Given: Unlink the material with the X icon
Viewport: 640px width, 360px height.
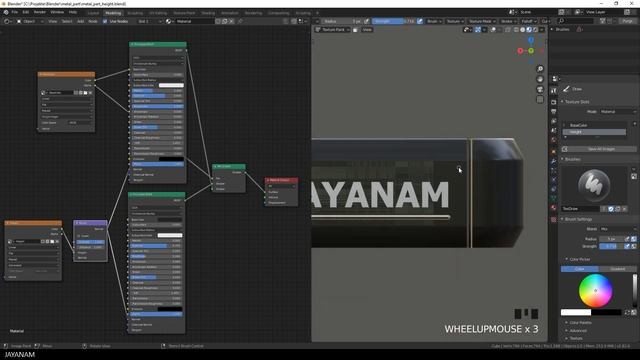Looking at the screenshot, I should tap(231, 21).
